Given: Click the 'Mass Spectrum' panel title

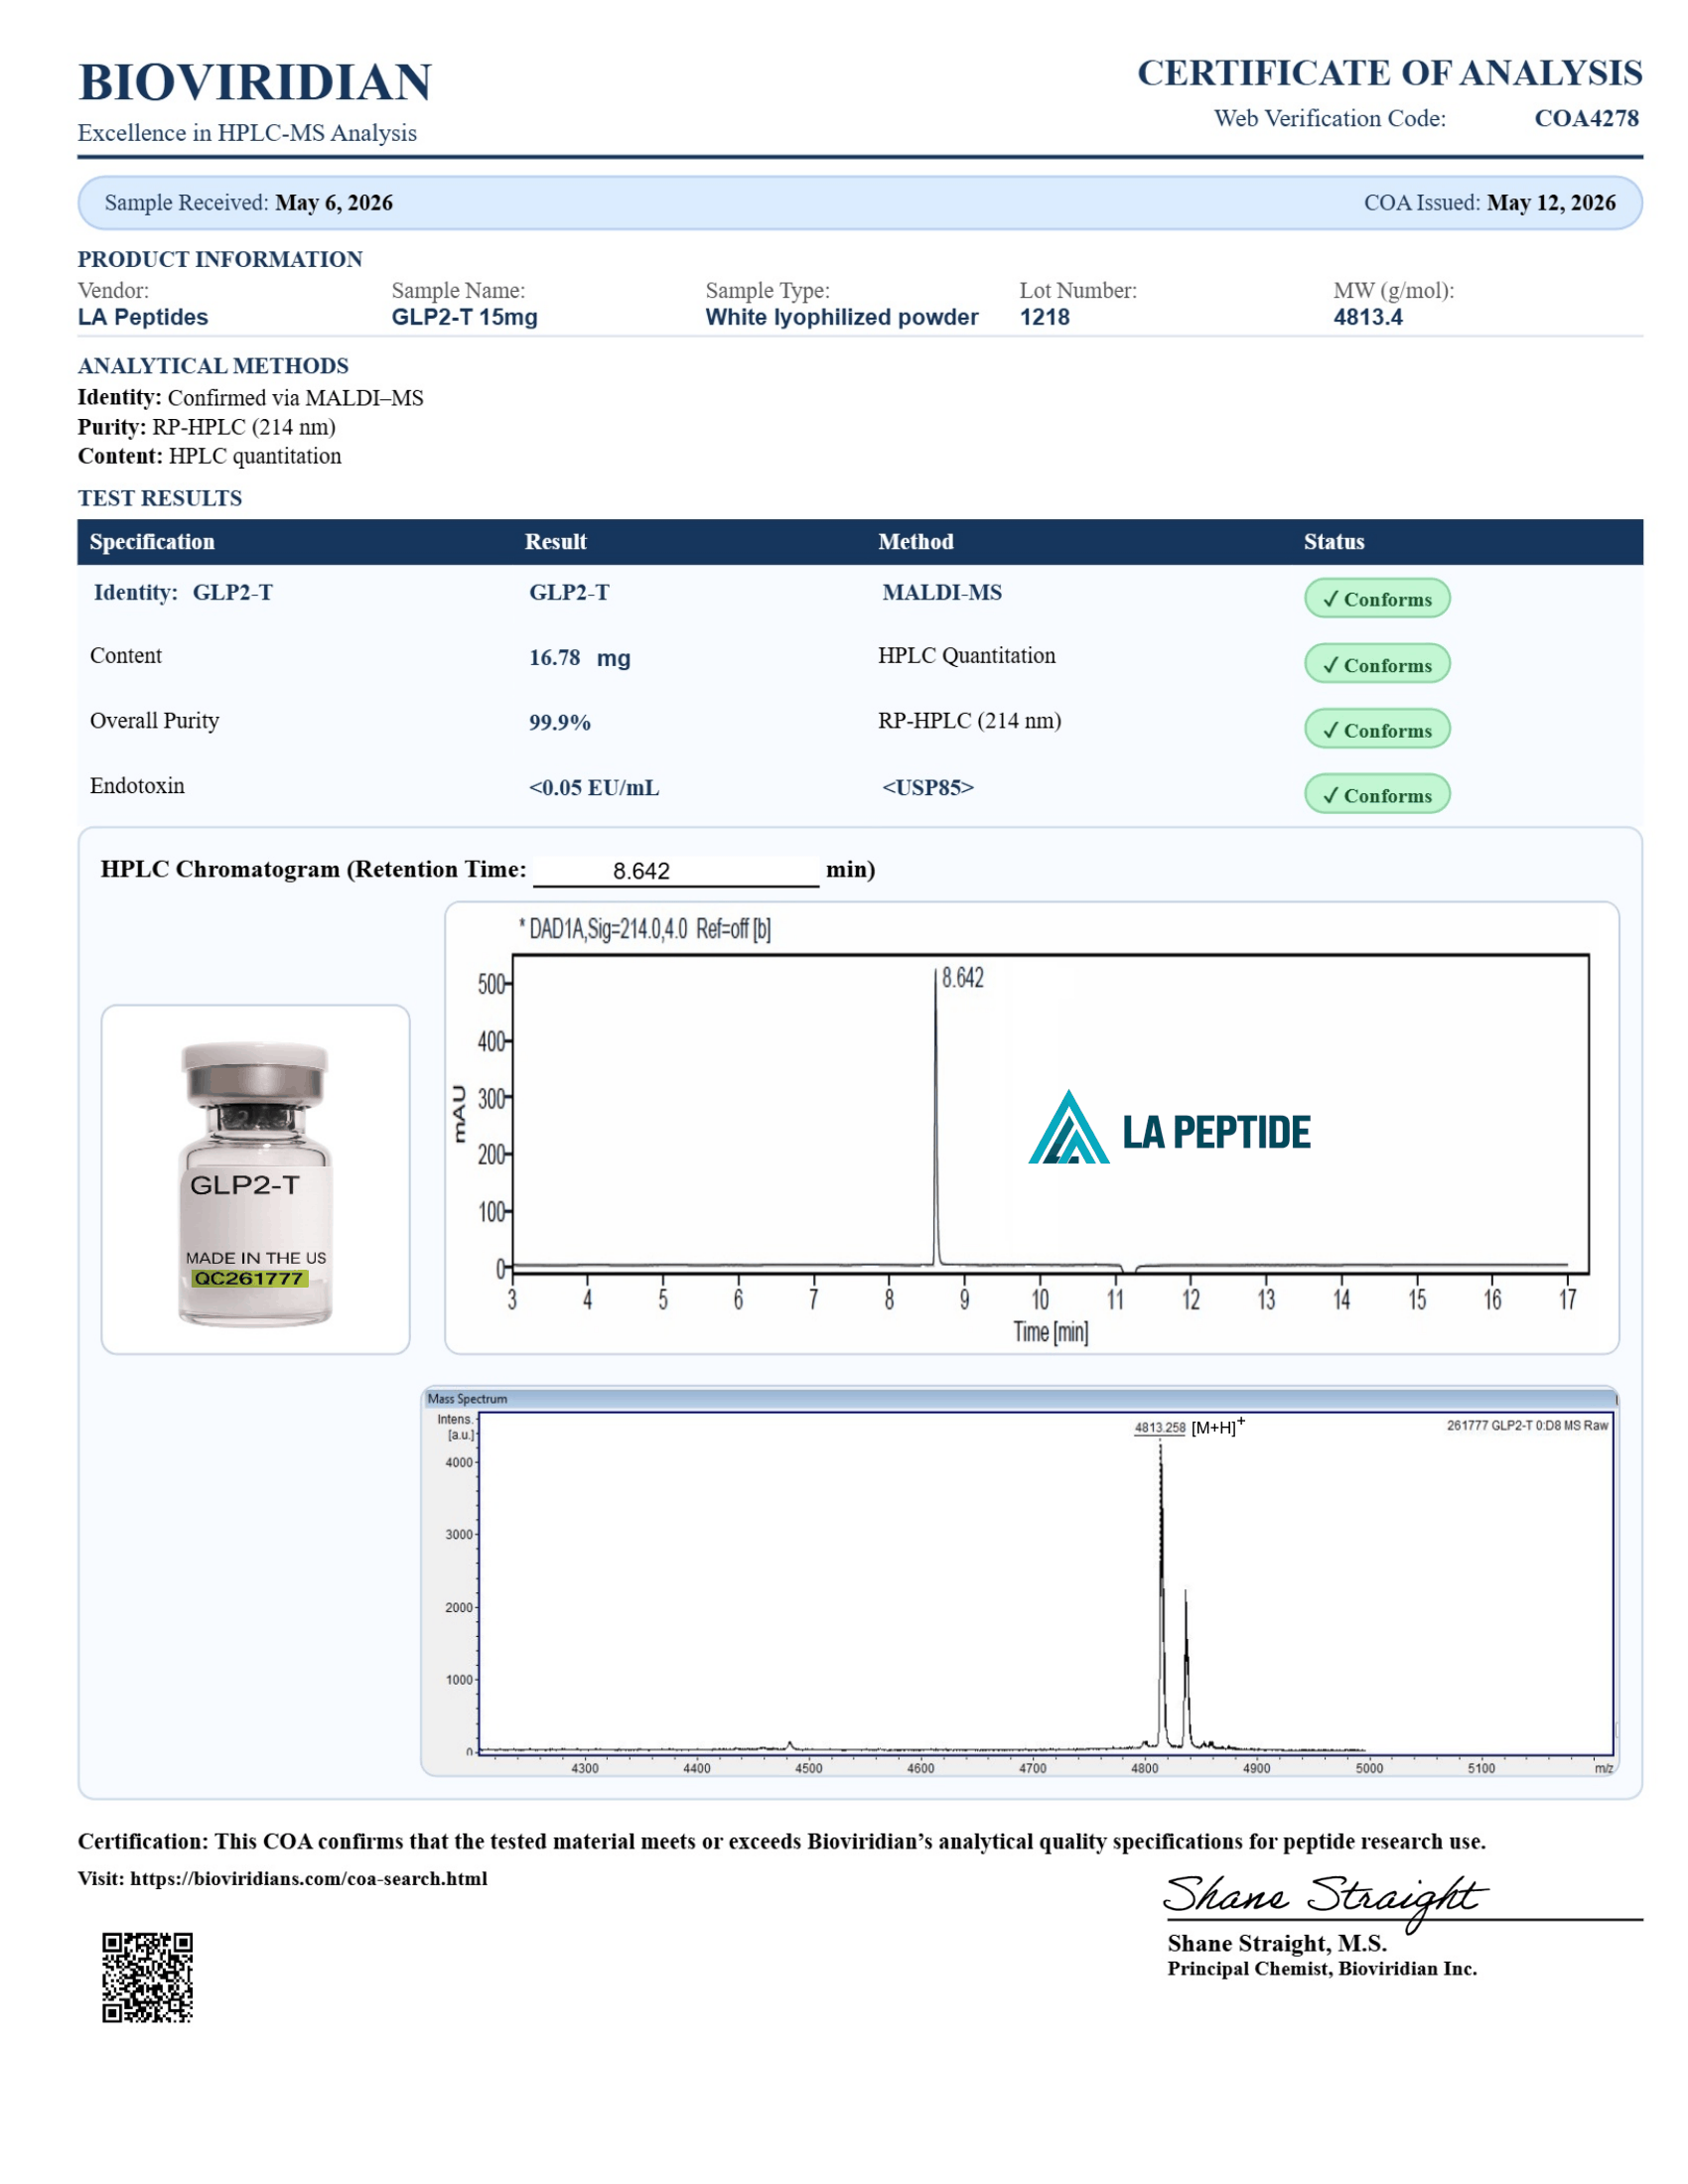Looking at the screenshot, I should 467,1399.
